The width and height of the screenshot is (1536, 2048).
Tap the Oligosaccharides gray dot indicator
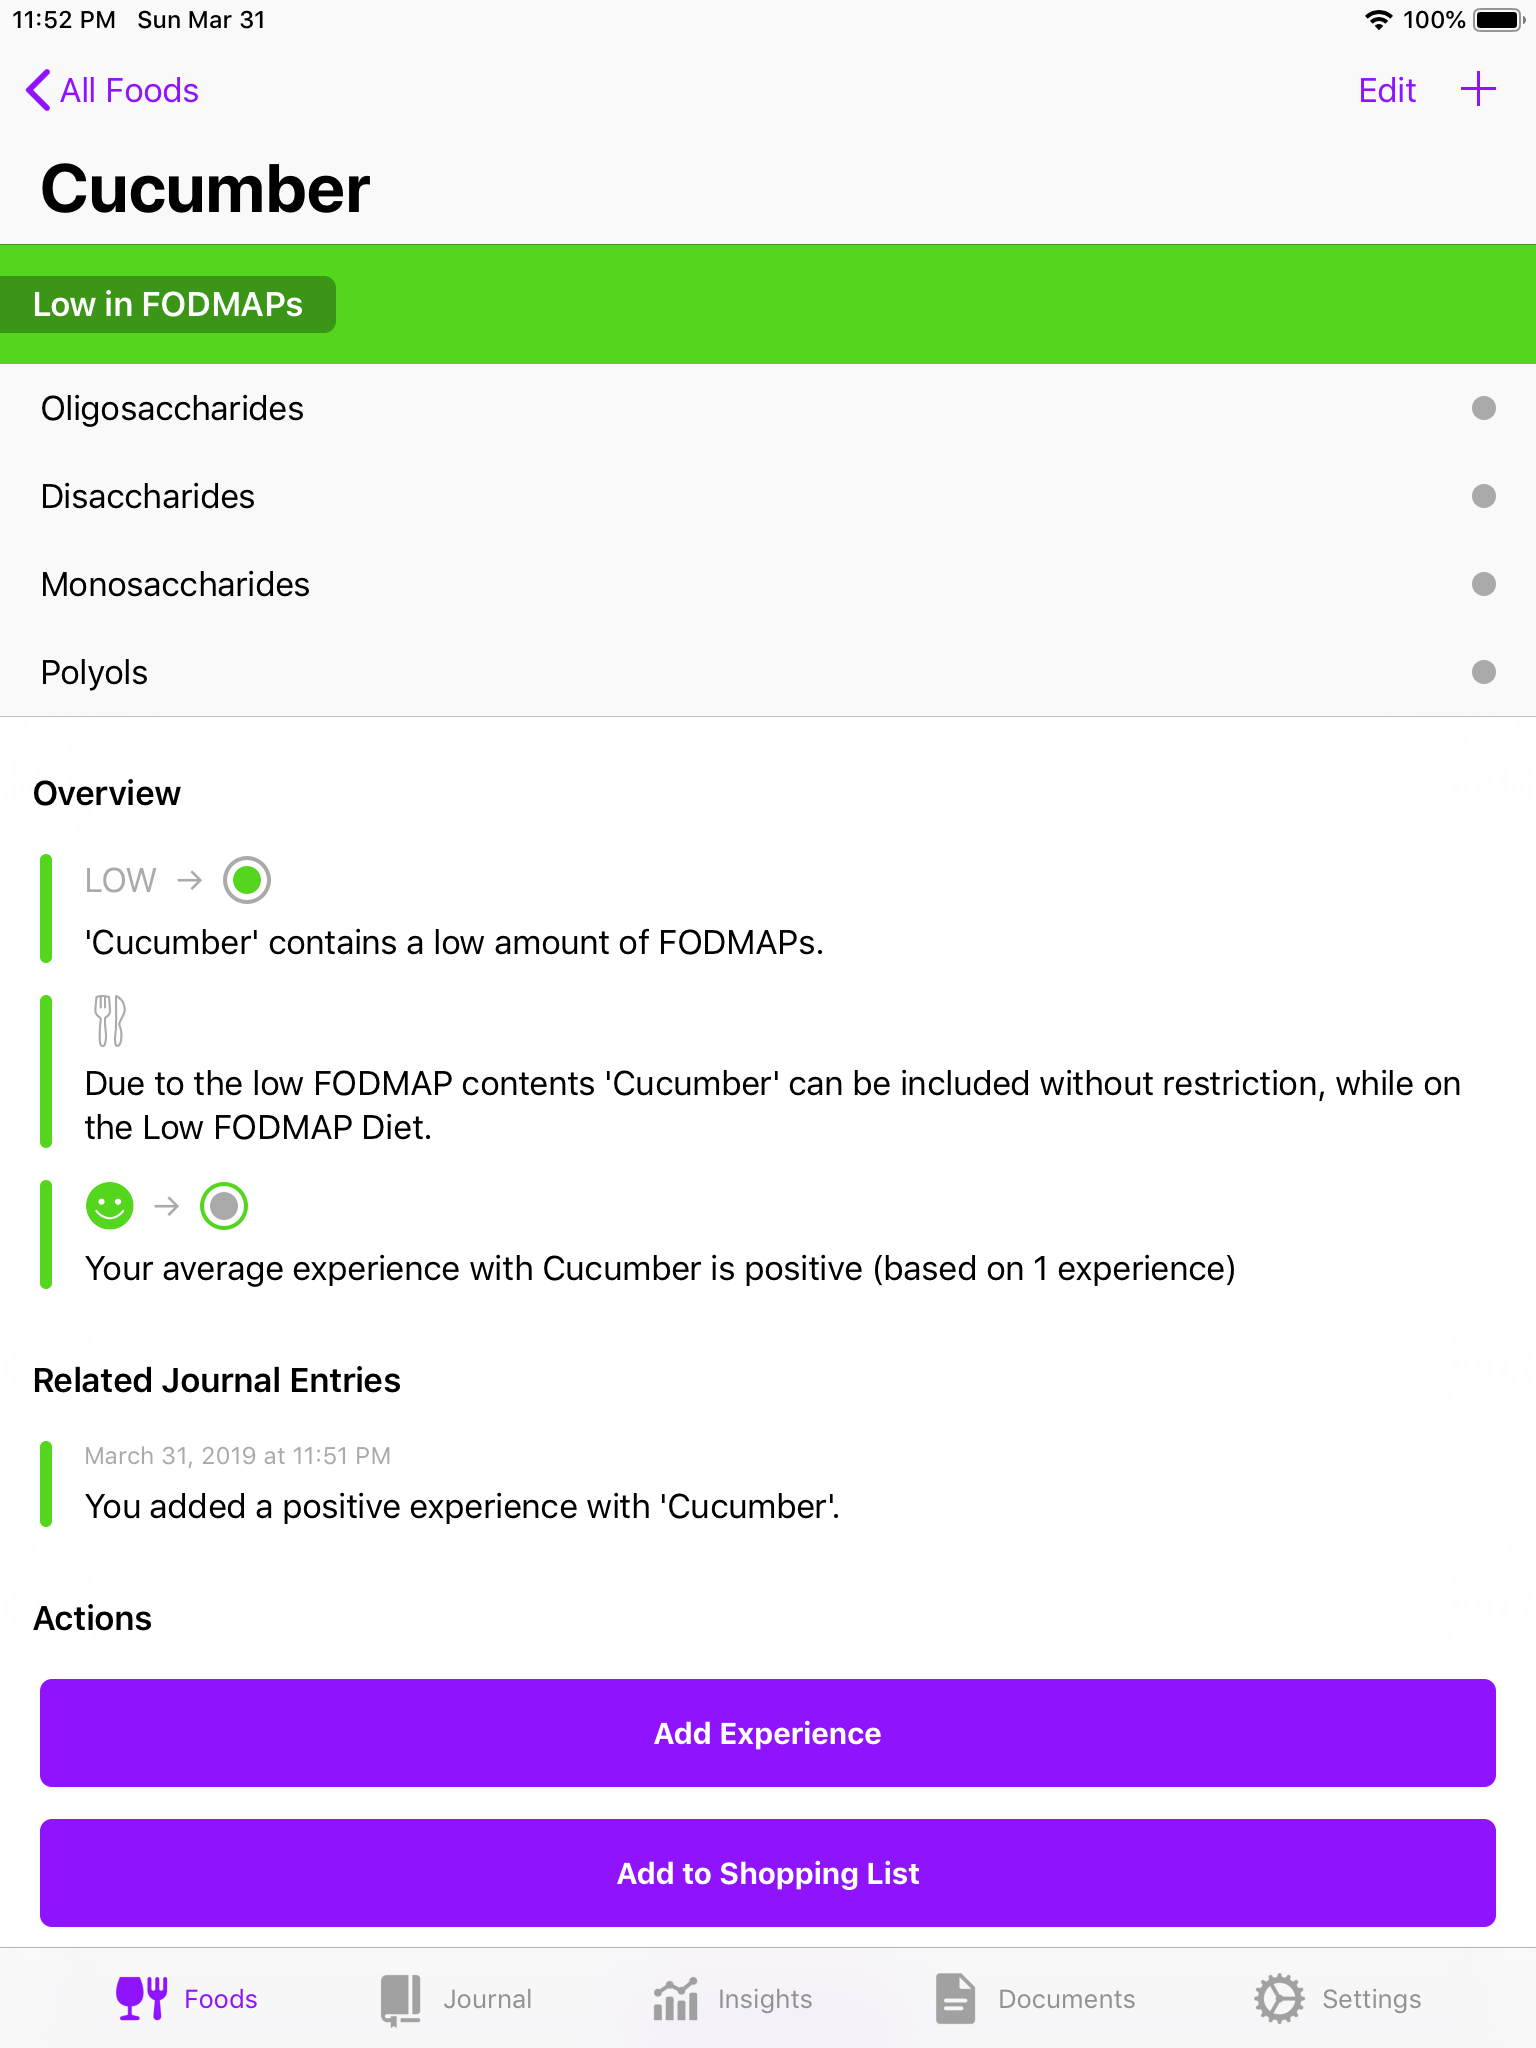coord(1483,408)
